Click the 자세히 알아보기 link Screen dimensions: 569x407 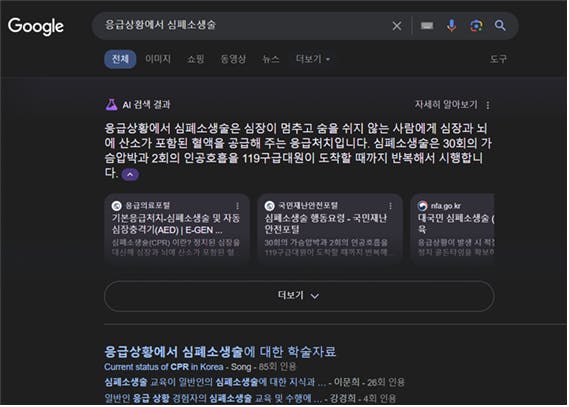point(446,104)
